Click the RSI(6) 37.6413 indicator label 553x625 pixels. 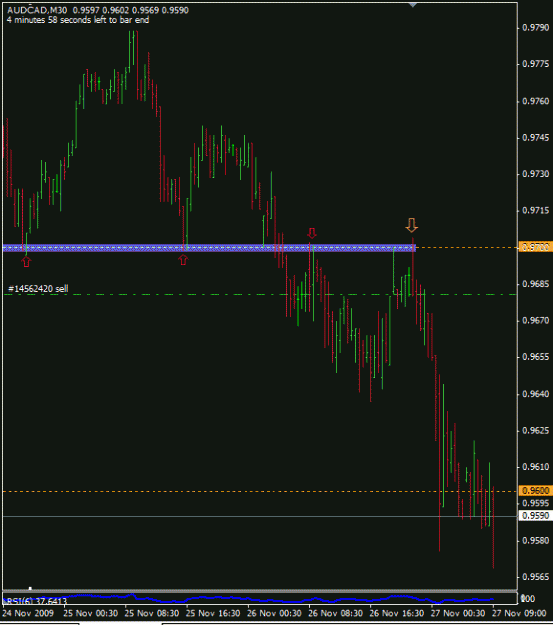37,601
